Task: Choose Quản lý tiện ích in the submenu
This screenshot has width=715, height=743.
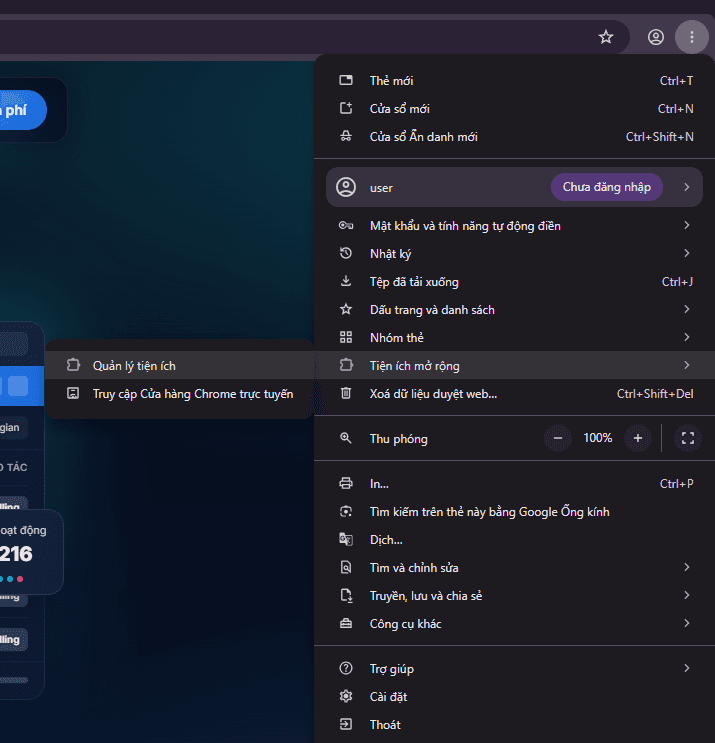Action: [x=180, y=365]
